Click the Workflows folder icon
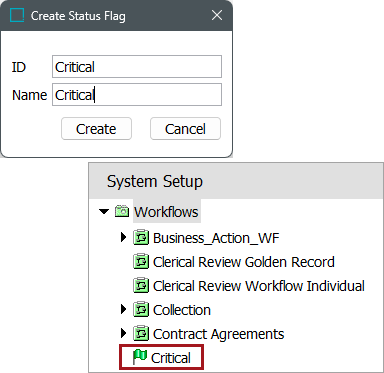This screenshot has width=384, height=373. 122,211
